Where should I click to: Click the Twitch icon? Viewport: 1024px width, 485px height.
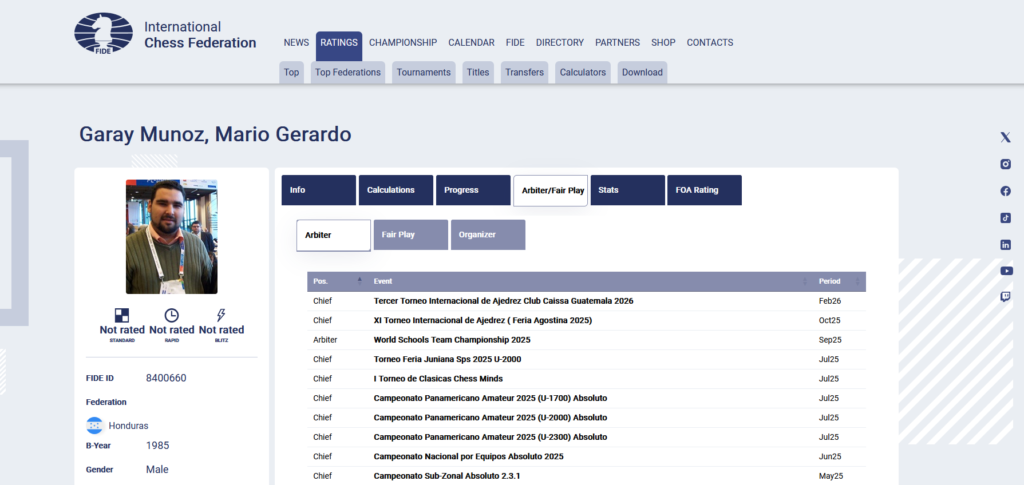[1005, 297]
